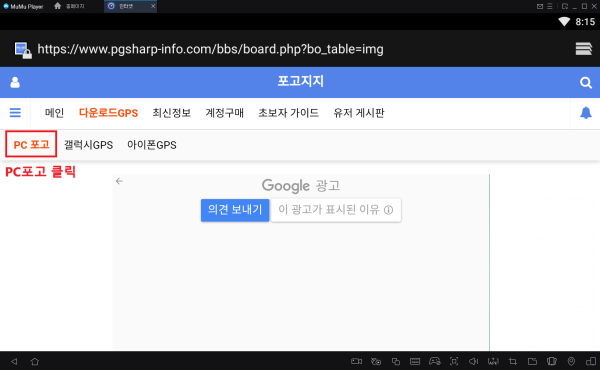The width and height of the screenshot is (600, 370).
Task: Open the 최신정보 menu item
Action: [171, 113]
